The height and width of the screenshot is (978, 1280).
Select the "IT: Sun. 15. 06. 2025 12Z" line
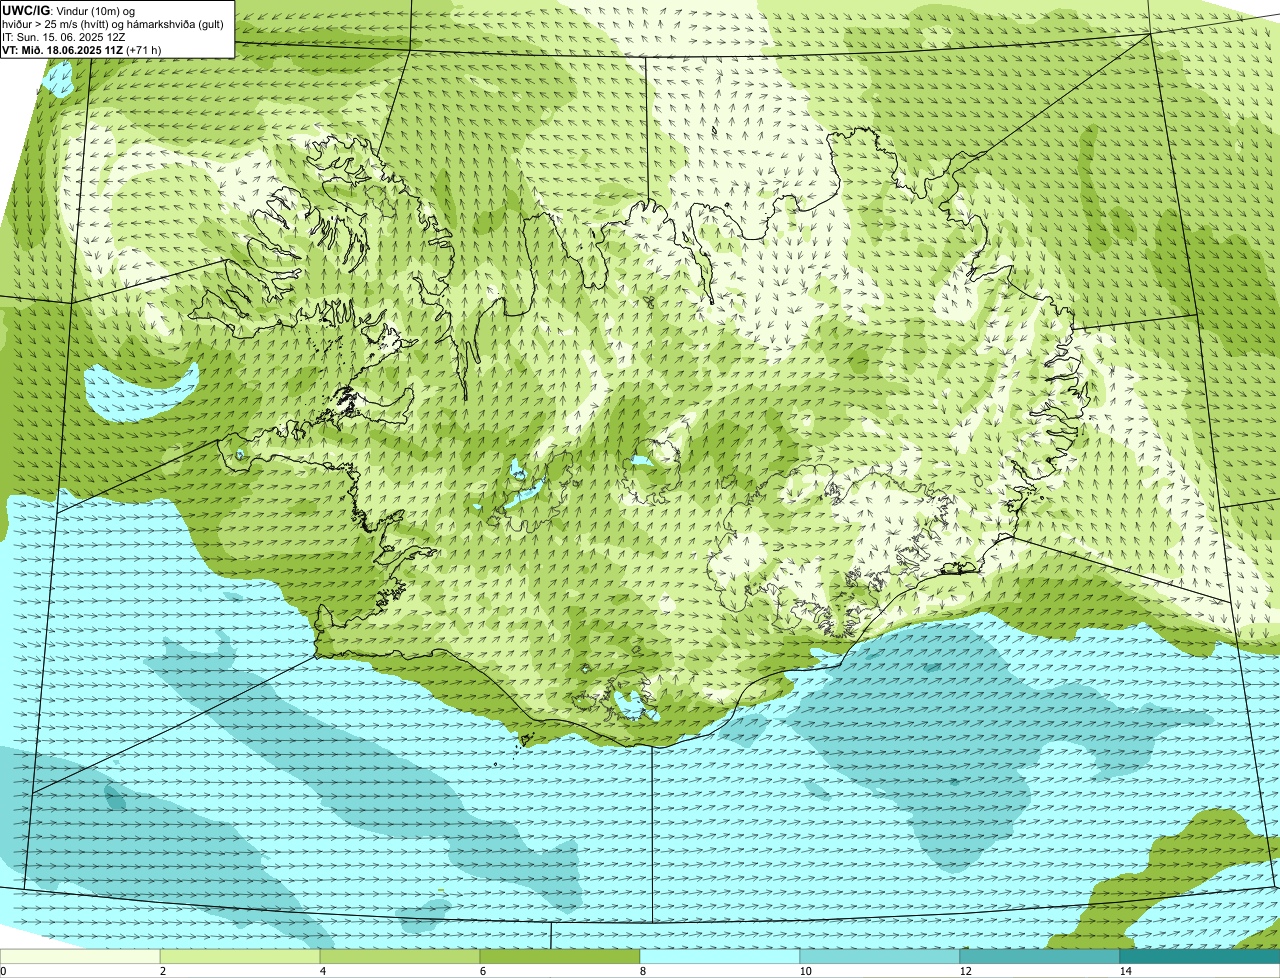tap(64, 37)
